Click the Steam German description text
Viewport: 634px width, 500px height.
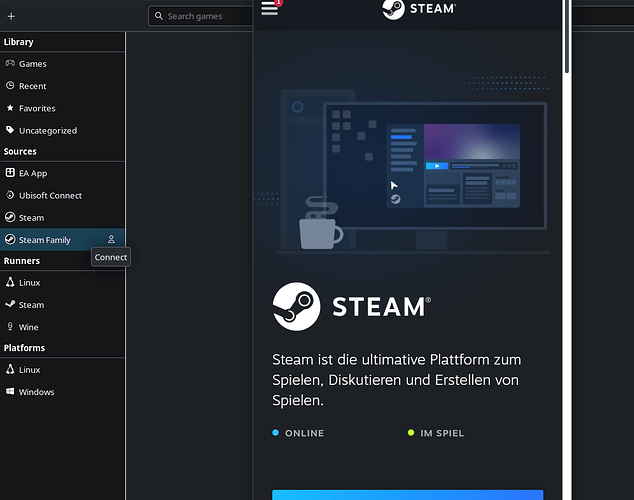[397, 380]
